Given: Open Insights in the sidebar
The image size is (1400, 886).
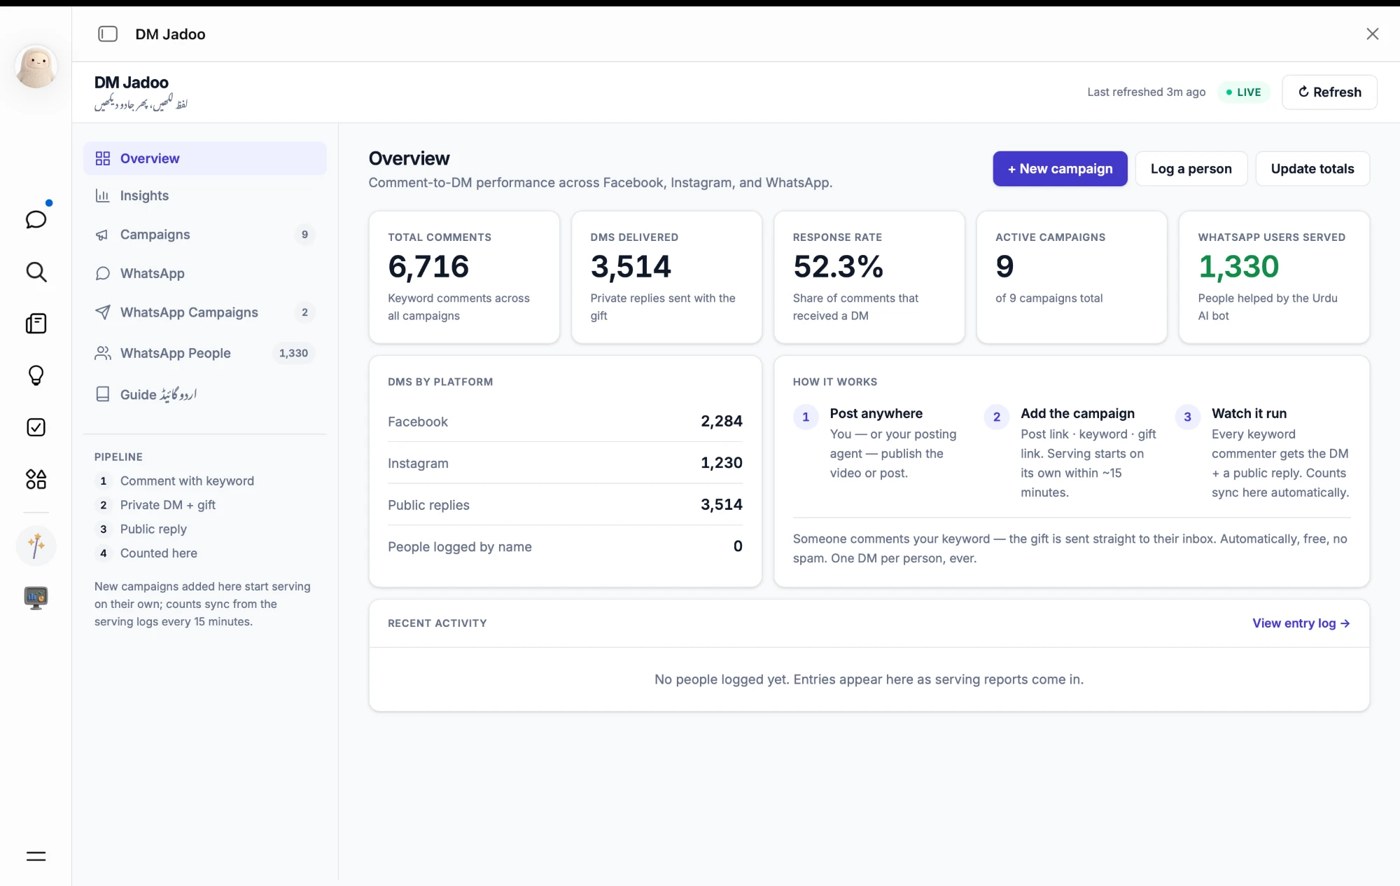Looking at the screenshot, I should [205, 196].
